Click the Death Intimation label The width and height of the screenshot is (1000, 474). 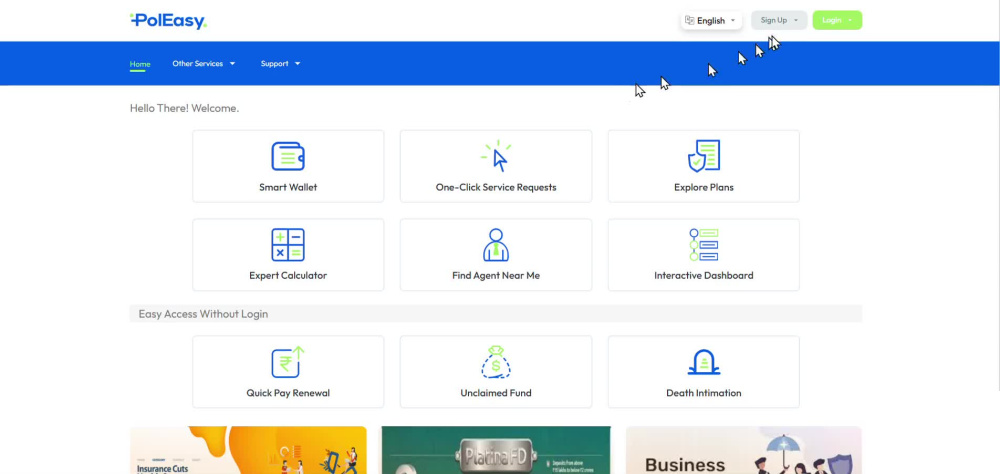[x=703, y=393]
